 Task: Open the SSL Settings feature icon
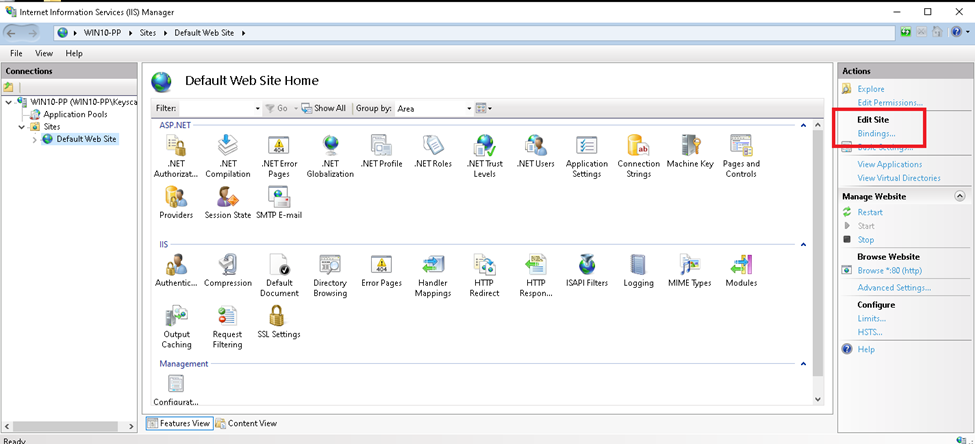coord(278,316)
